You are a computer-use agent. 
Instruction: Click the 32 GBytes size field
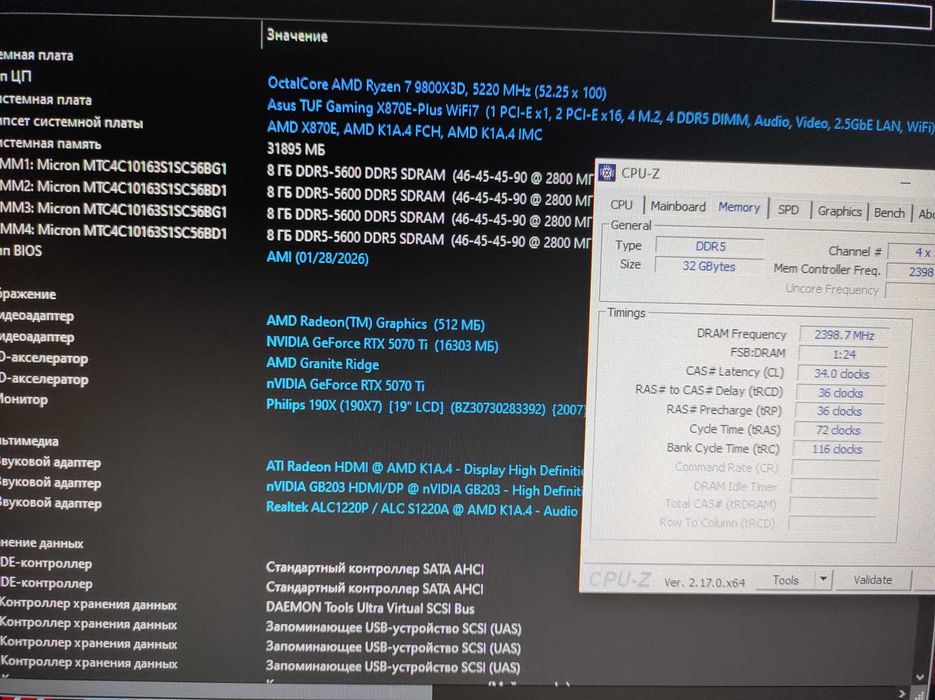coord(709,267)
